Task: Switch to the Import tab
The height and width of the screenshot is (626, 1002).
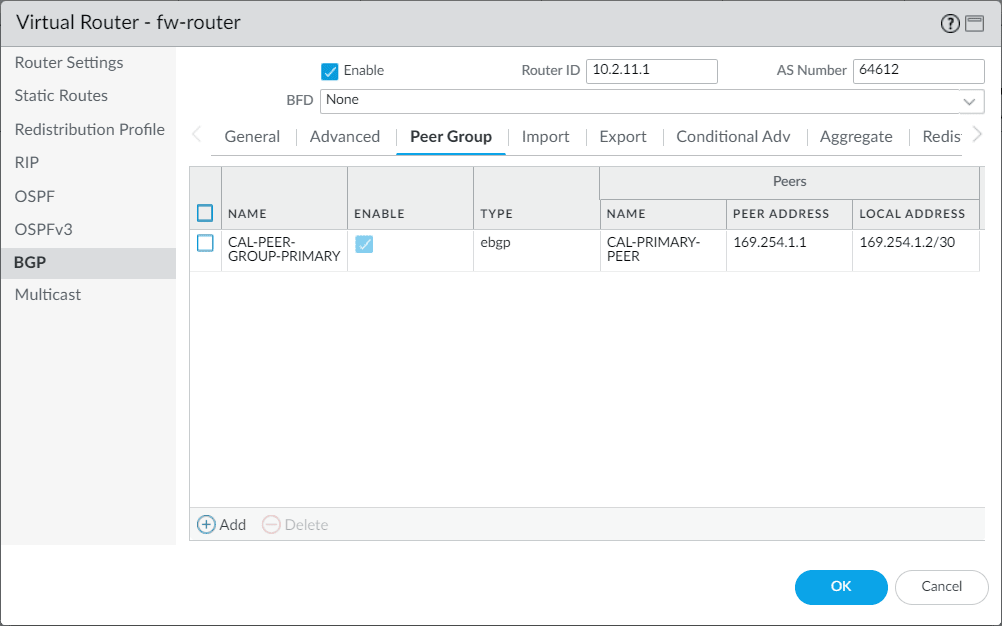Action: point(546,136)
